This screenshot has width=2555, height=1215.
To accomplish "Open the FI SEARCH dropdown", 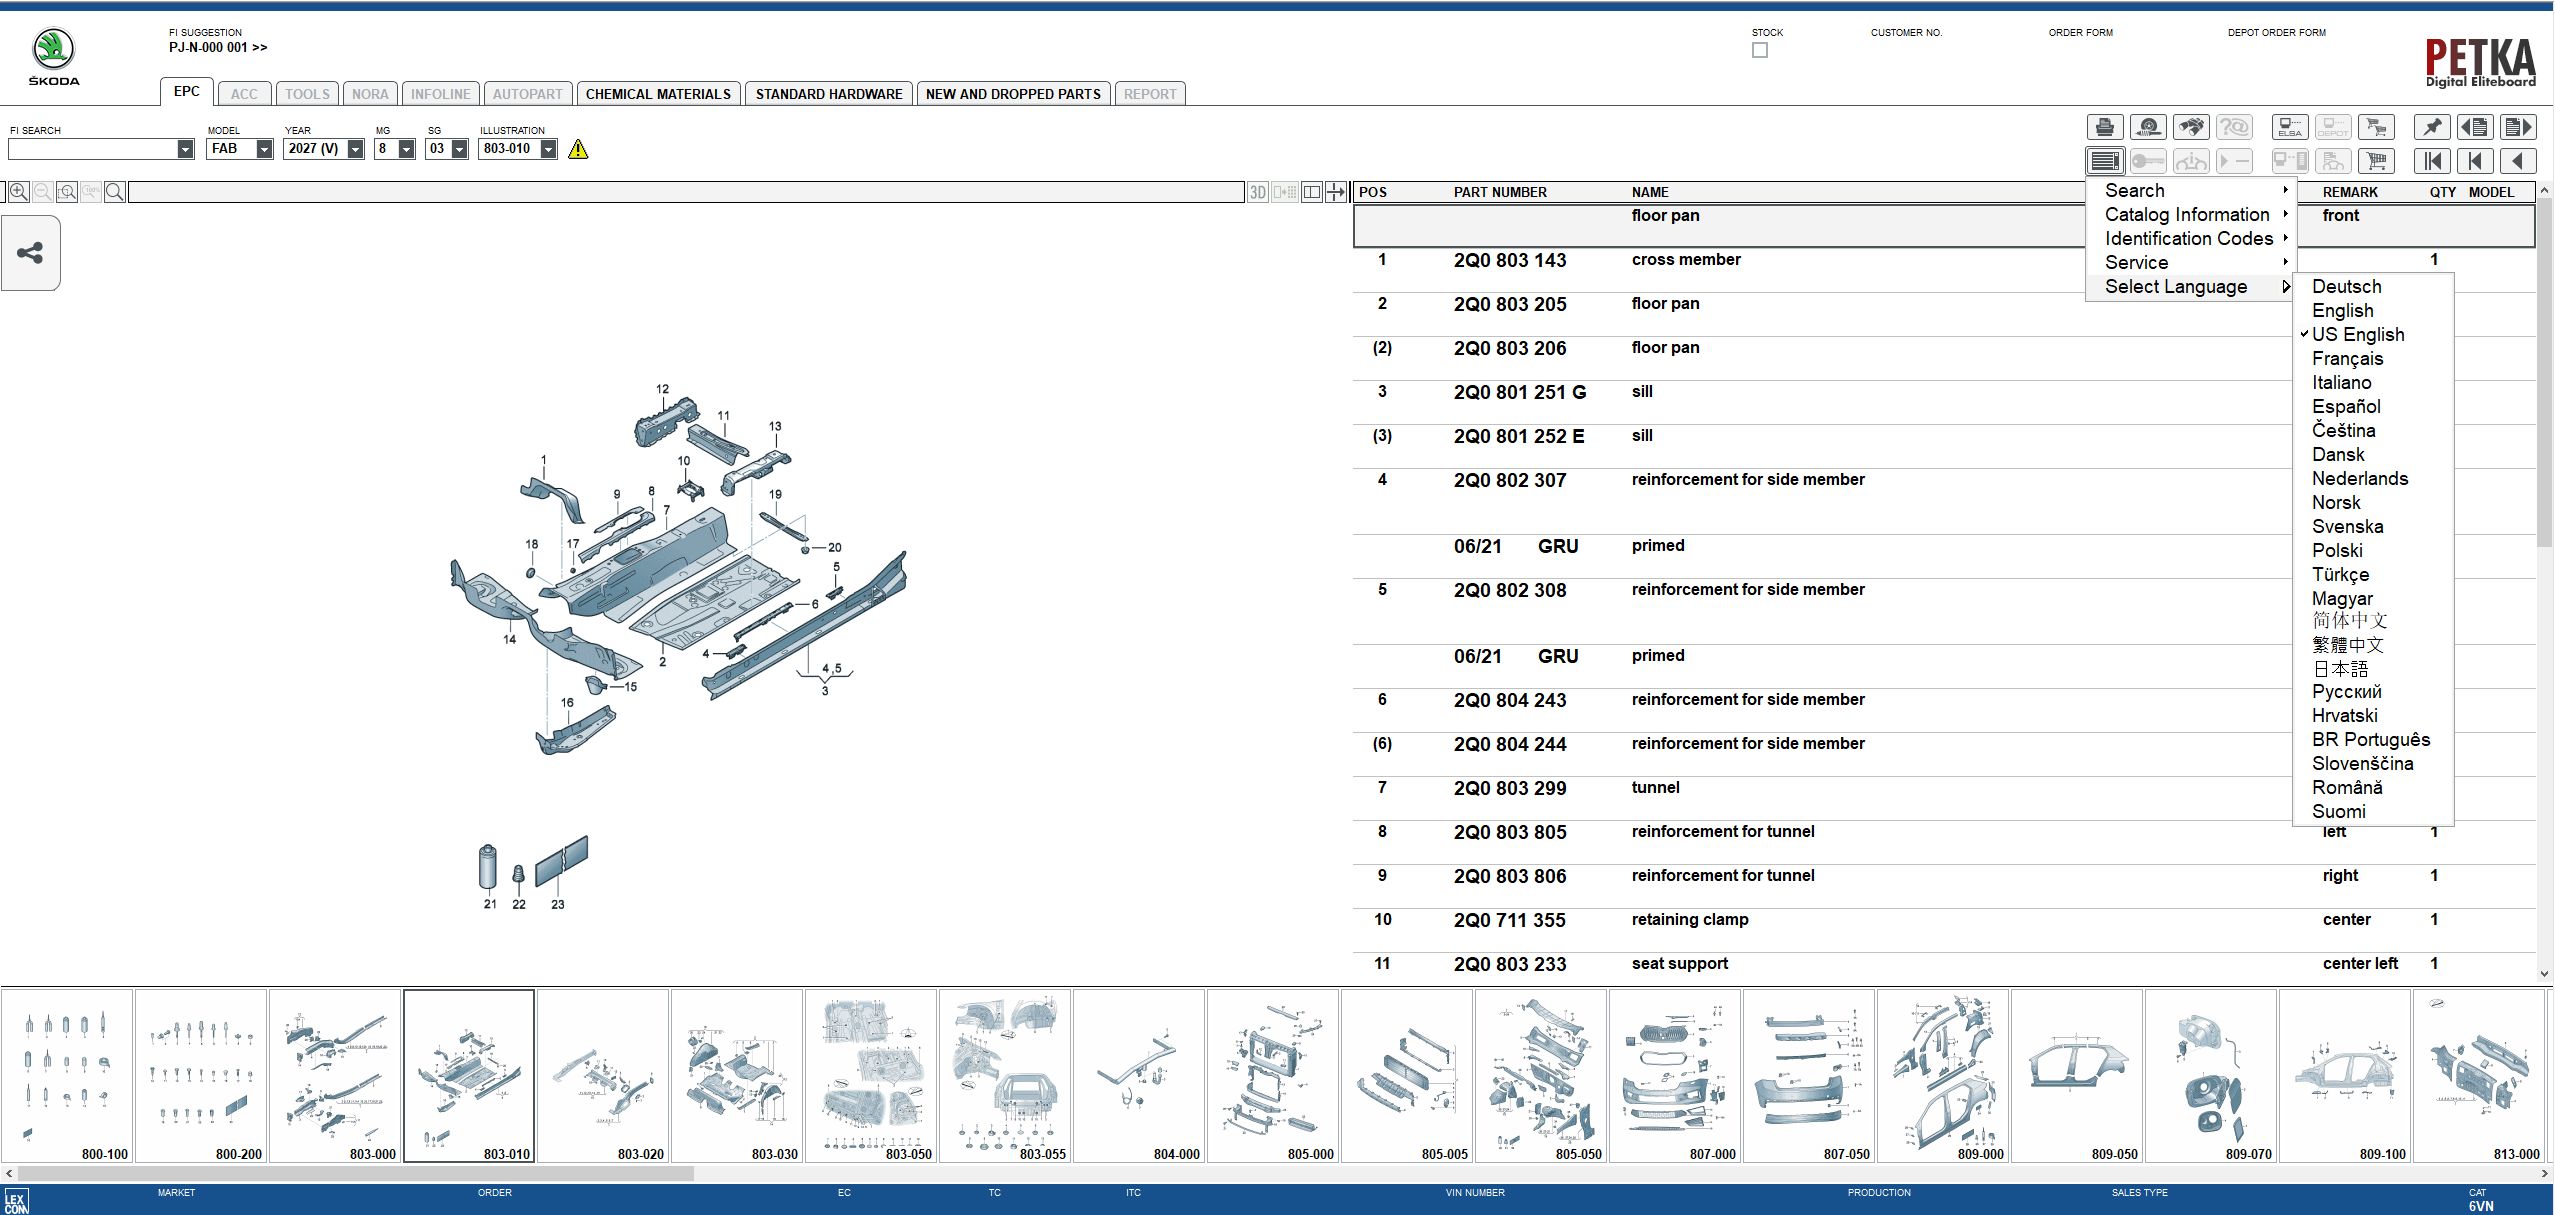I will tap(185, 149).
